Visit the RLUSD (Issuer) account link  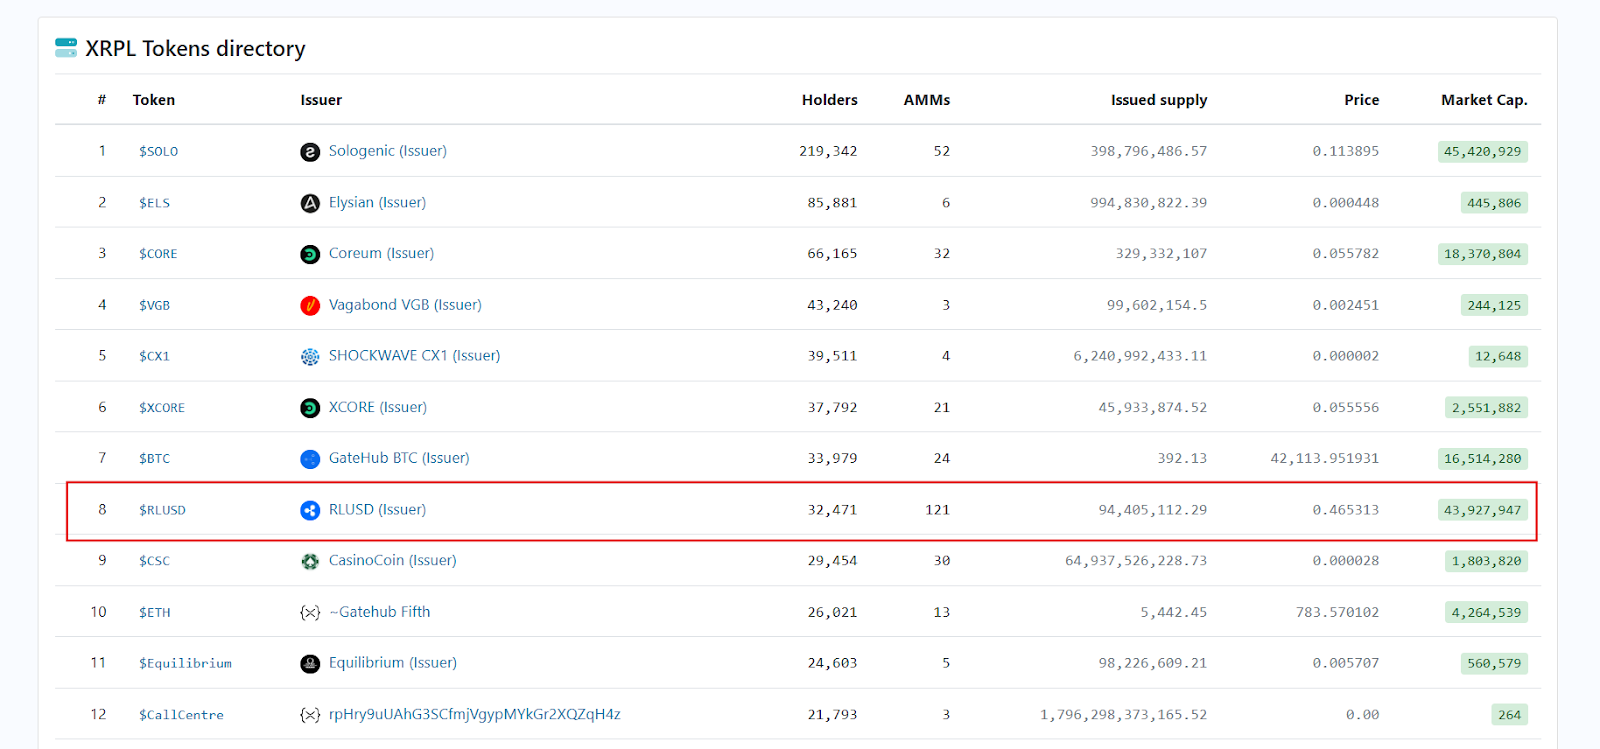[x=377, y=509]
